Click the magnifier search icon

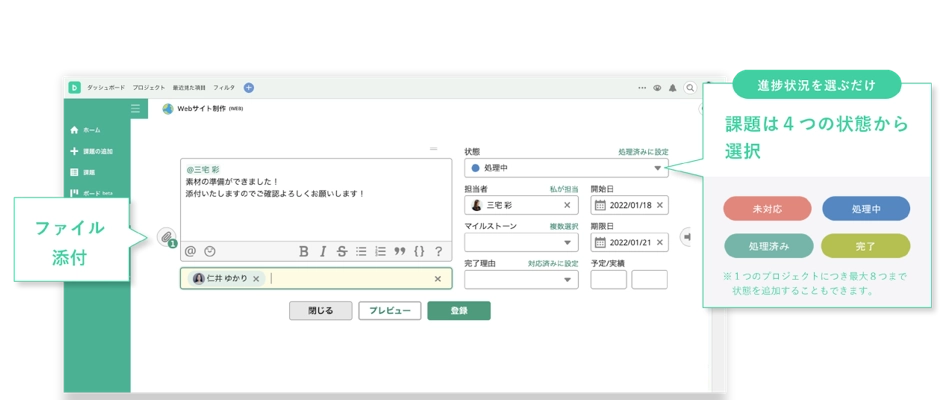point(690,88)
